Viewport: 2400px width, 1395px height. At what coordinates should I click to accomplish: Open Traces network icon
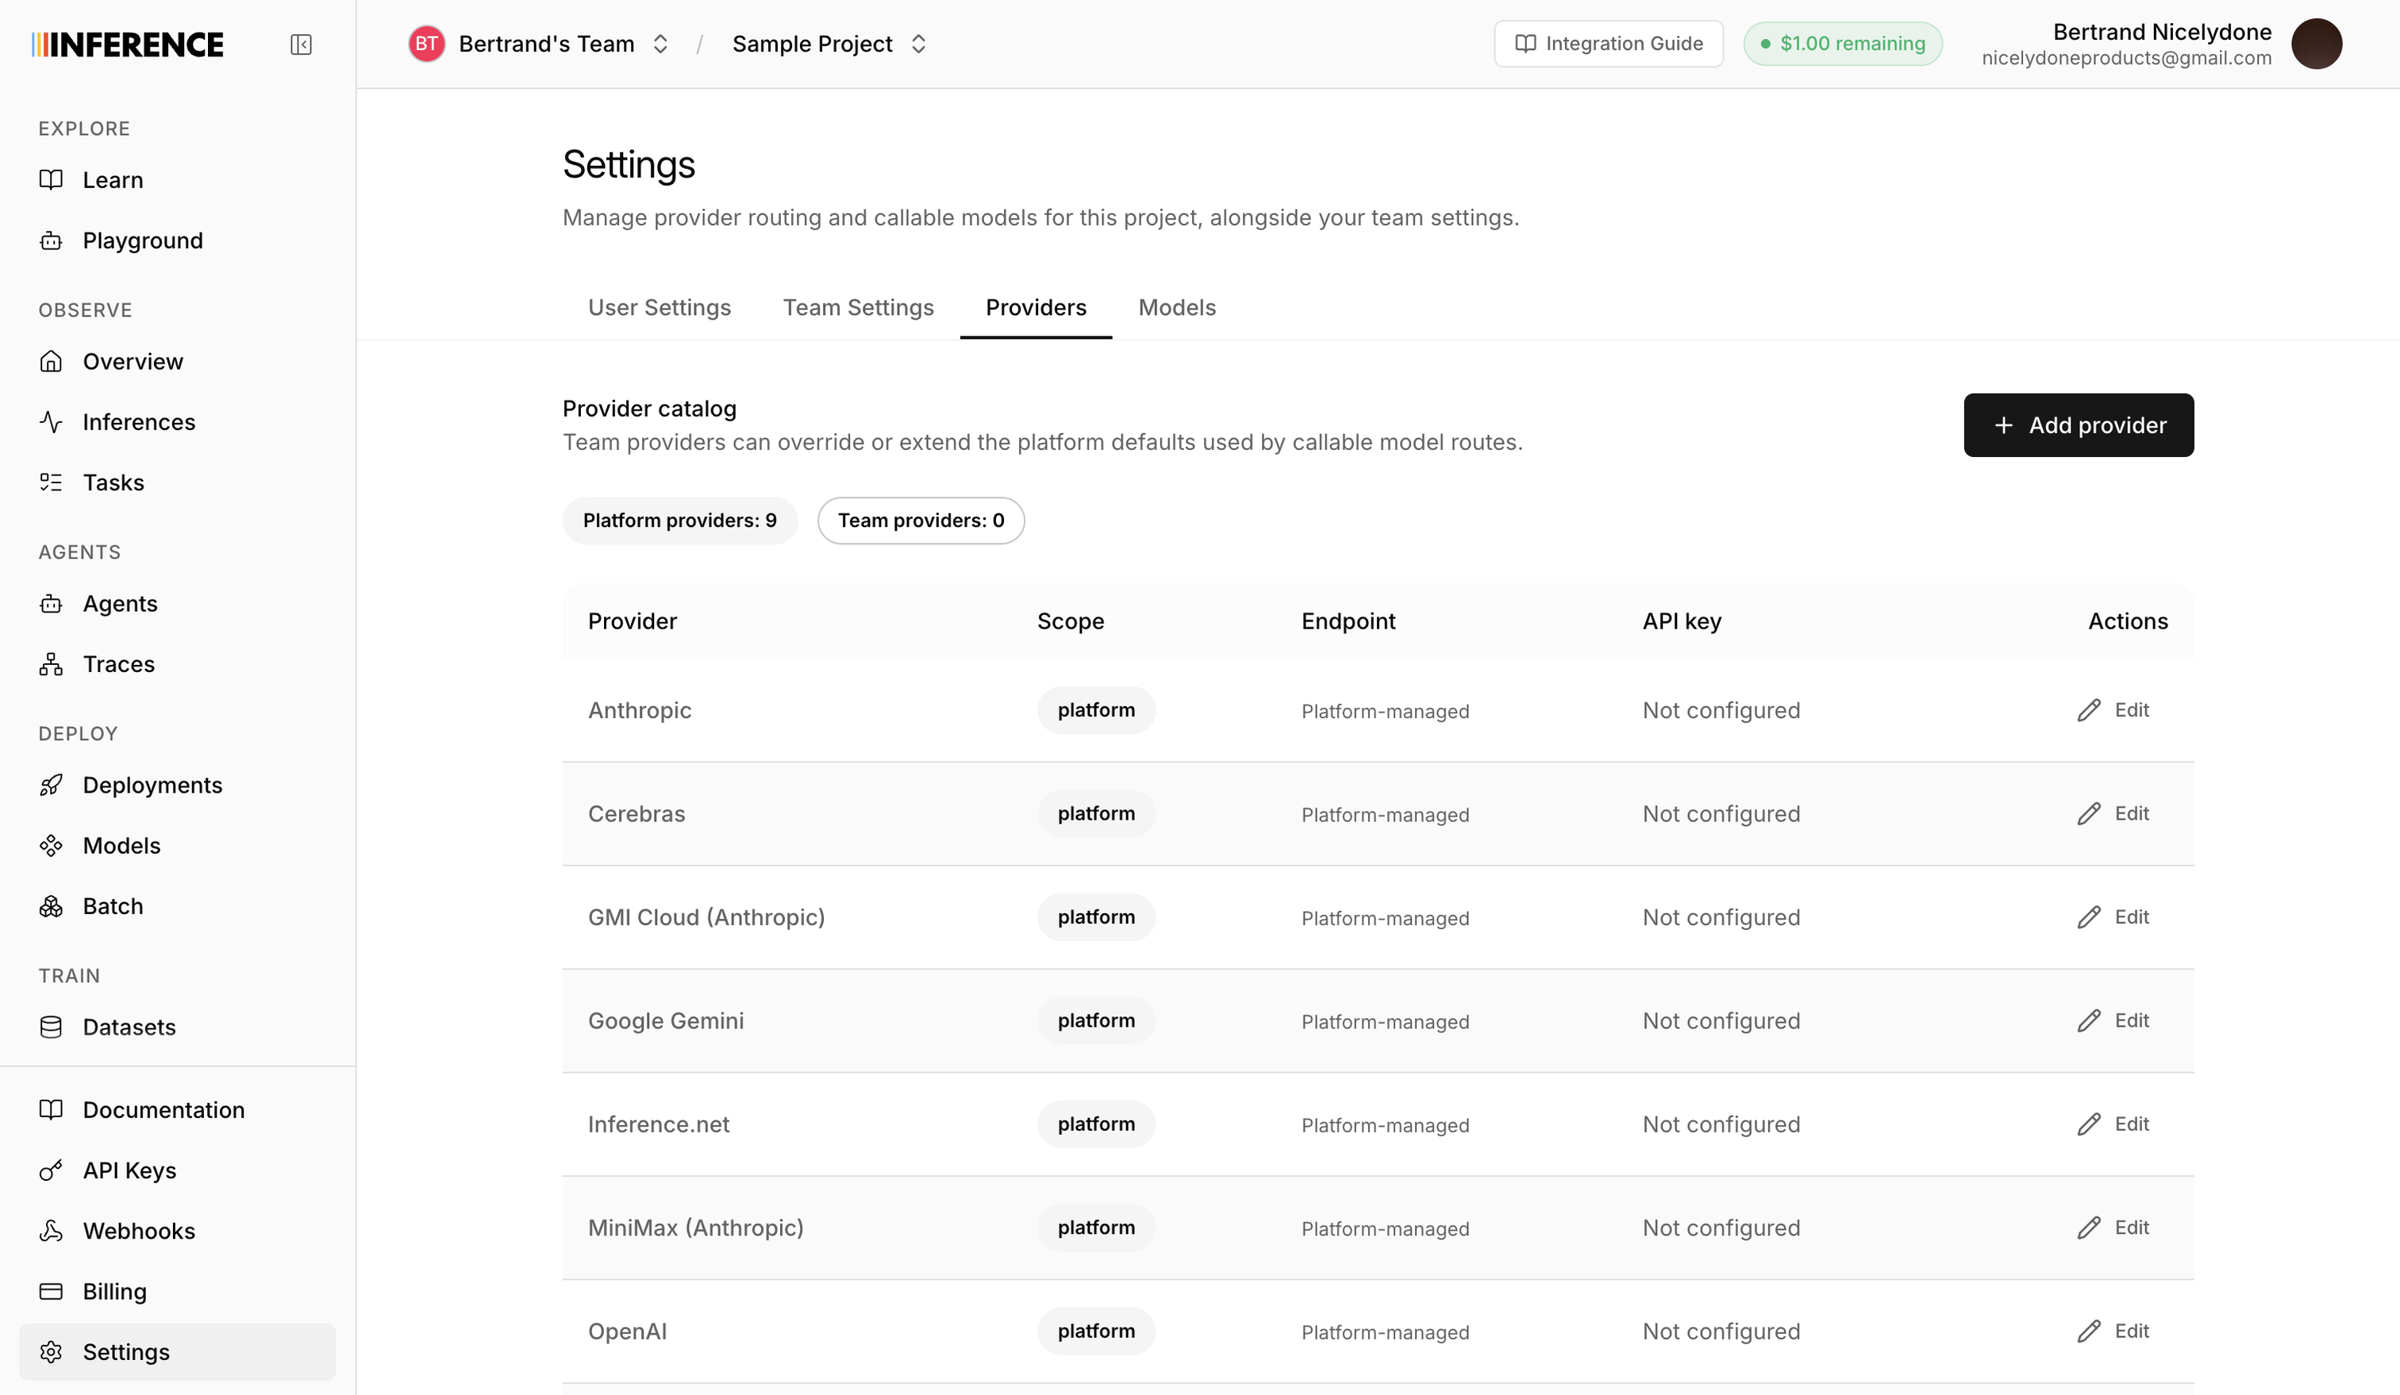pyautogui.click(x=51, y=664)
